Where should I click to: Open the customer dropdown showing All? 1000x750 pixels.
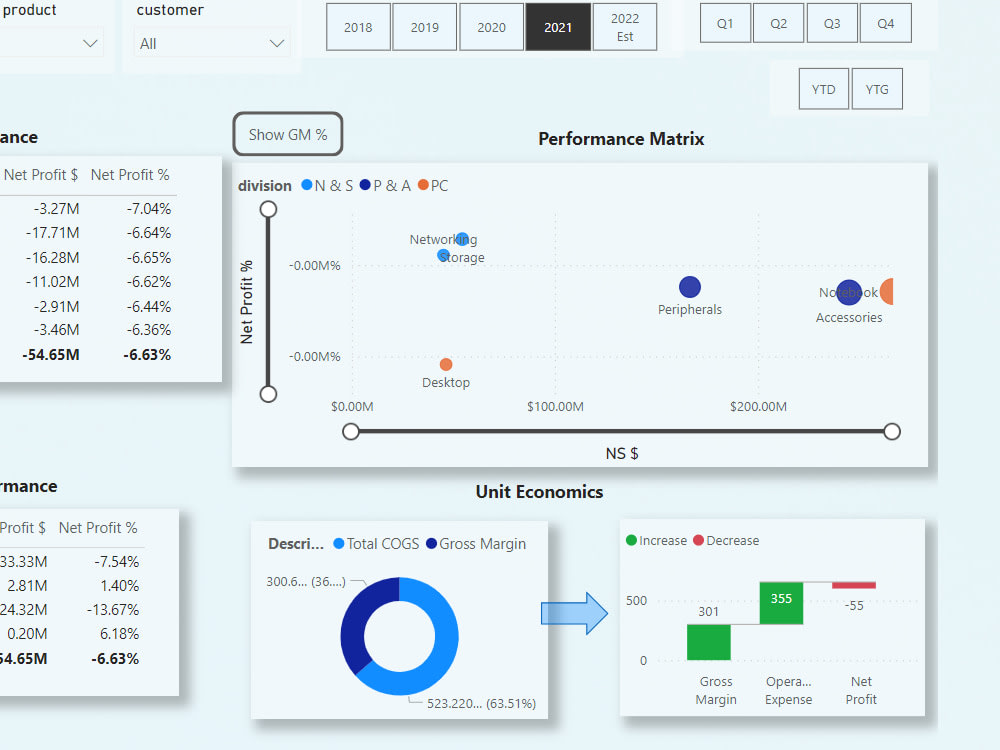coord(212,43)
